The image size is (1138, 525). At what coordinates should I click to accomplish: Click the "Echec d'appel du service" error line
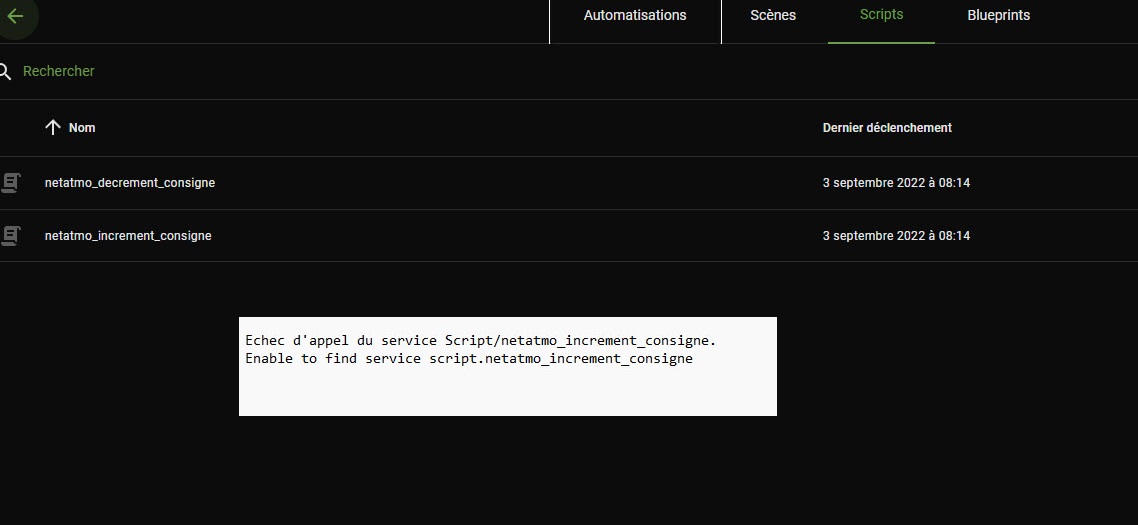pyautogui.click(x=480, y=341)
